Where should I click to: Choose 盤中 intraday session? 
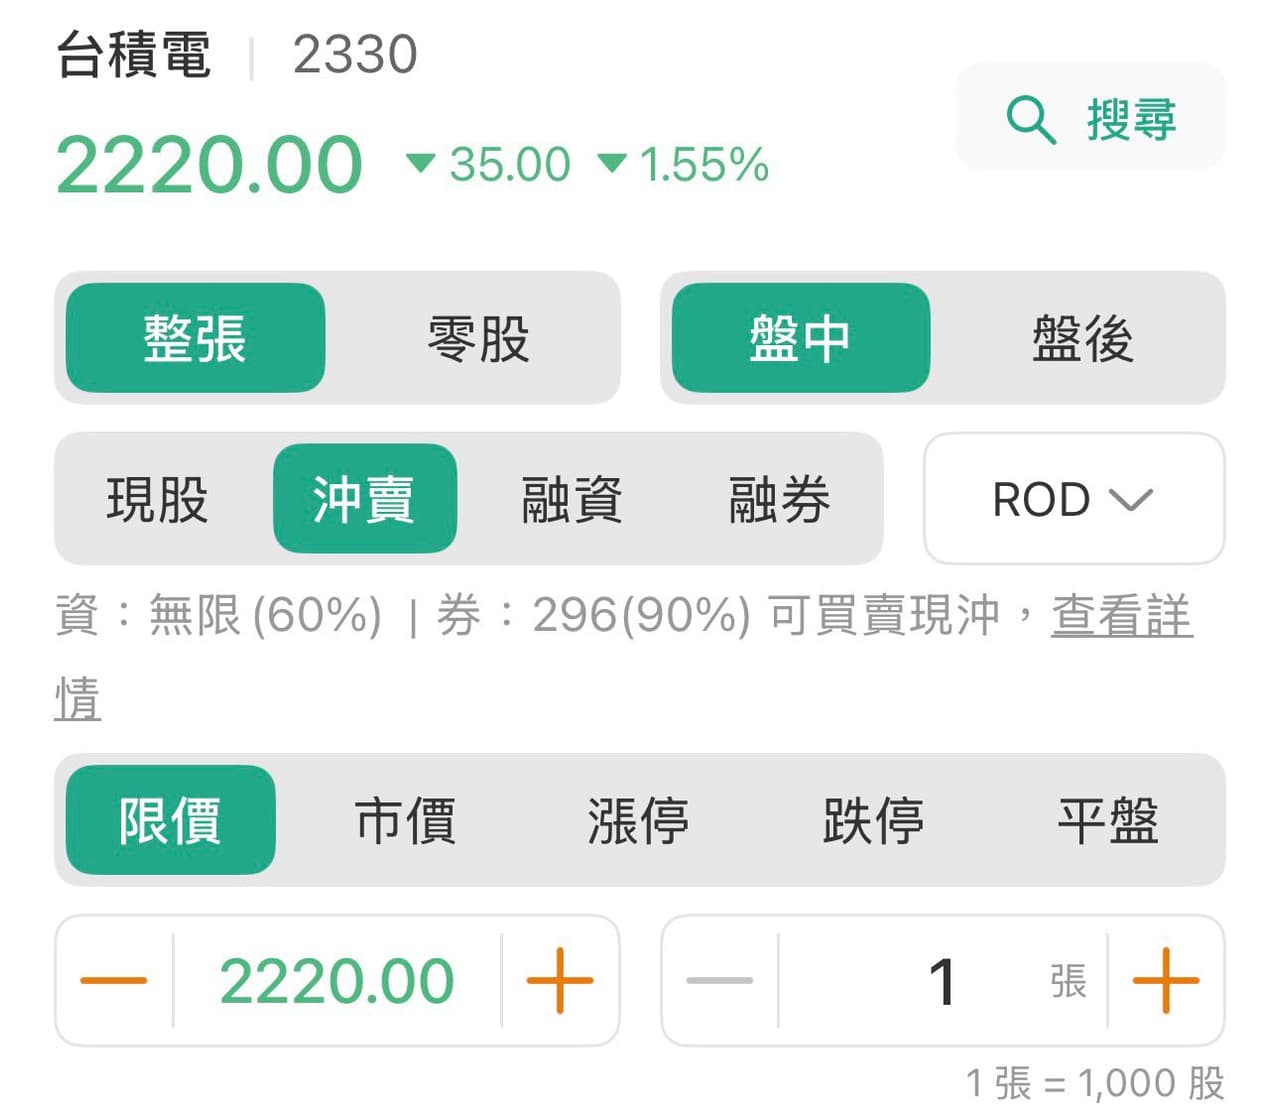click(800, 338)
